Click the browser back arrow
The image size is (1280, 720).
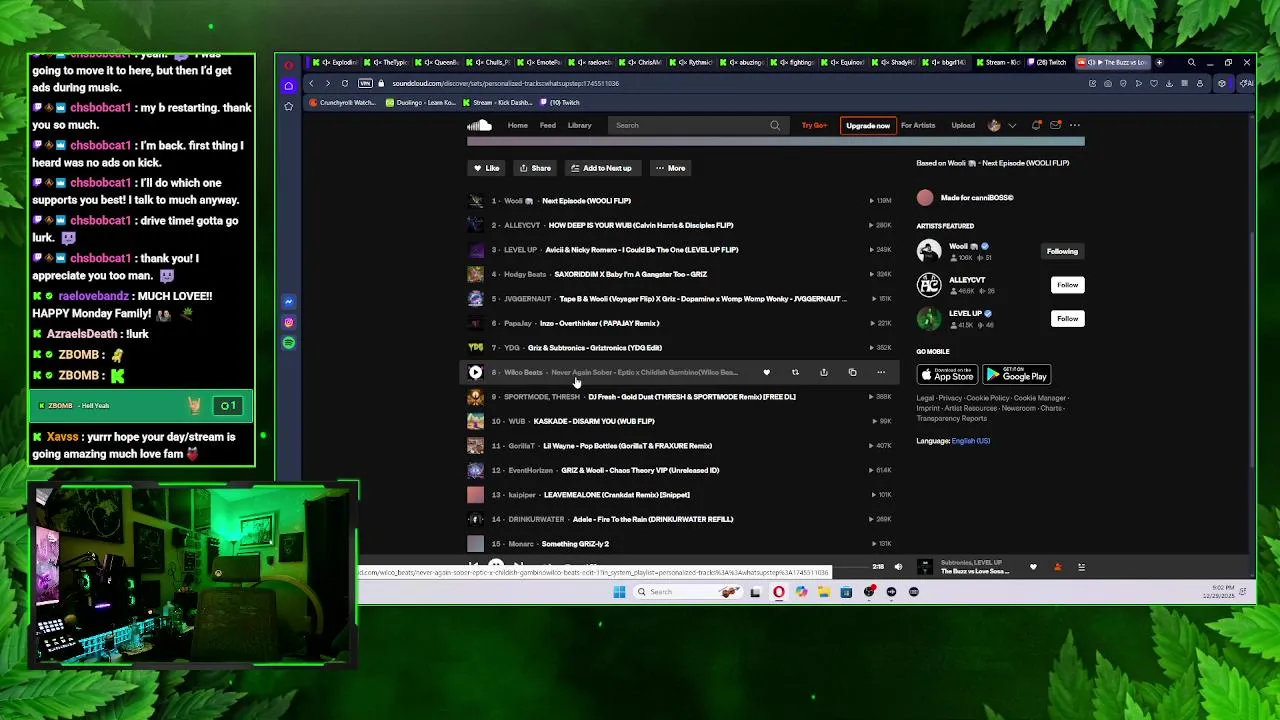[311, 83]
